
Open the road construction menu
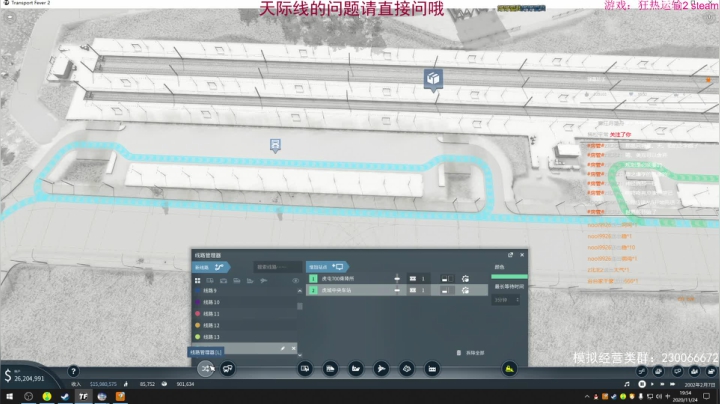[305, 369]
